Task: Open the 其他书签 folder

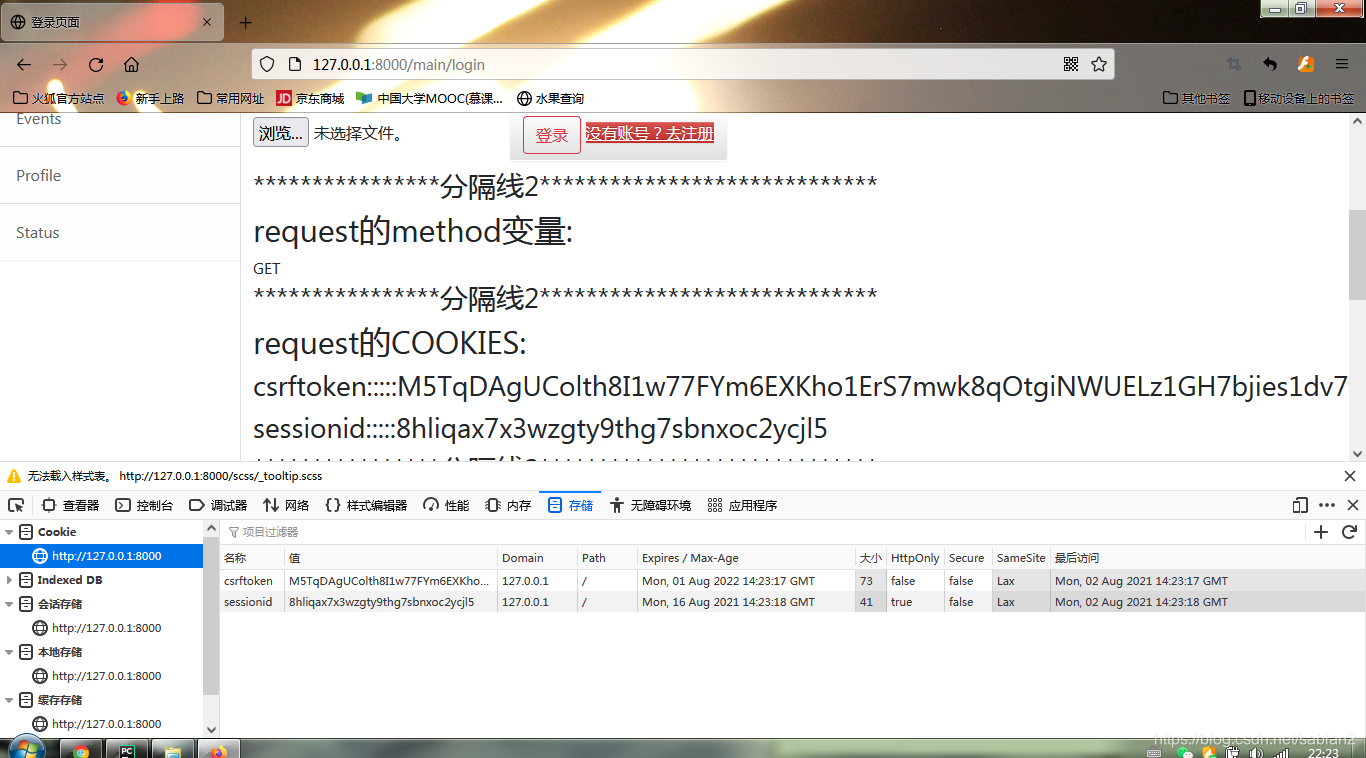Action: (x=1197, y=98)
